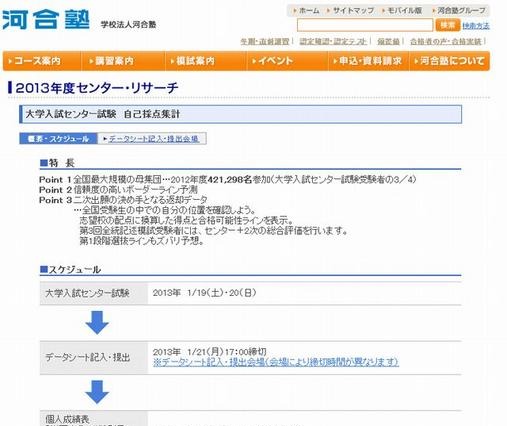Click the 個人成績表 row label
507x426 pixels.
(67, 419)
